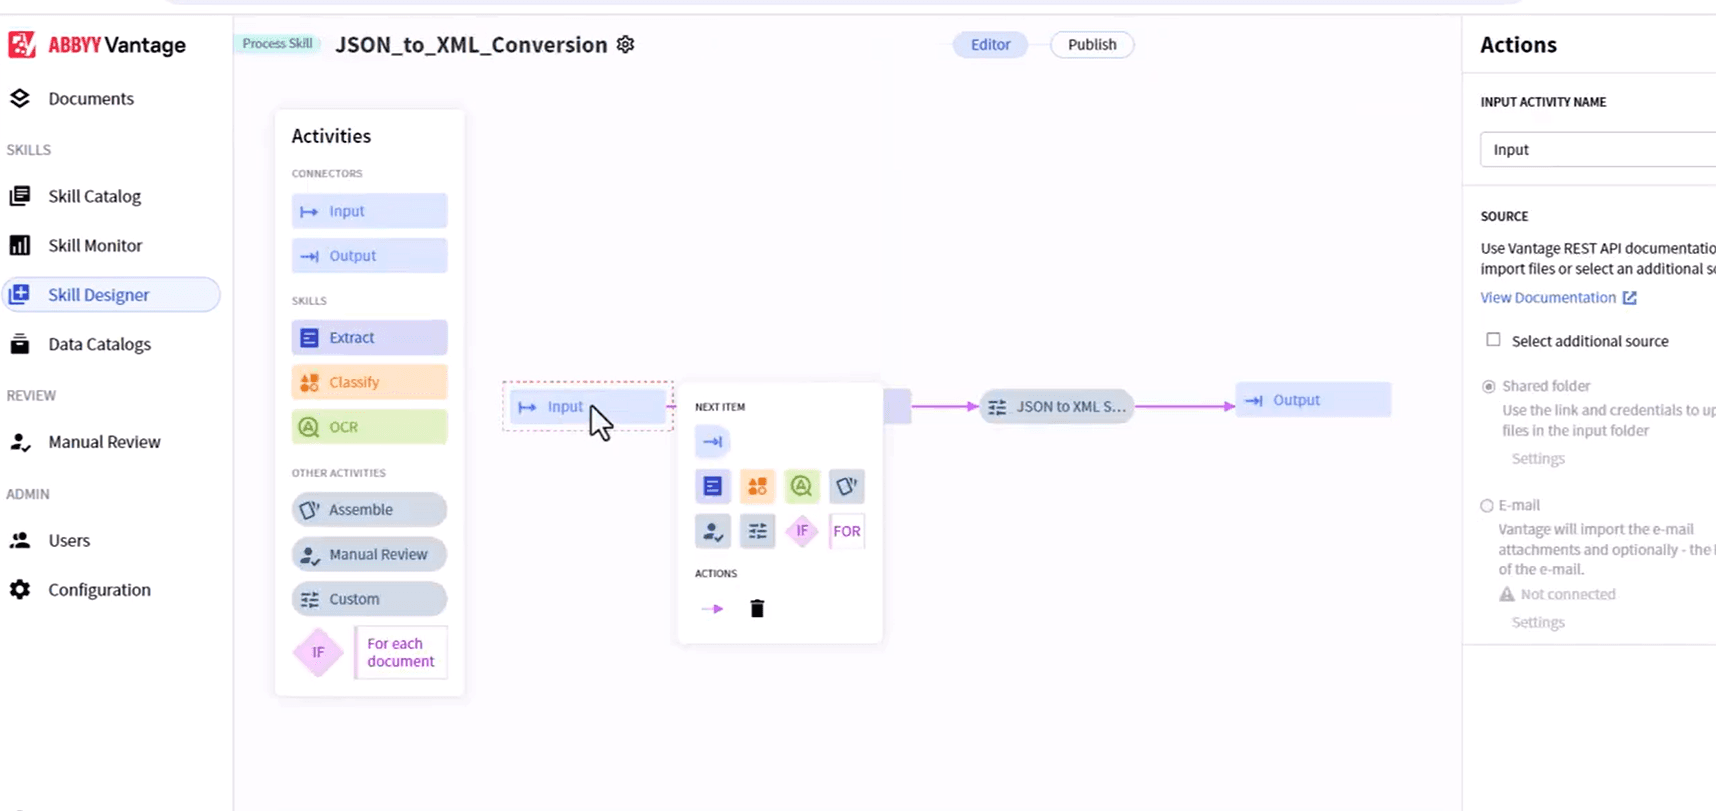The image size is (1716, 811).
Task: Add IF condition as next item in popup
Action: pyautogui.click(x=802, y=531)
